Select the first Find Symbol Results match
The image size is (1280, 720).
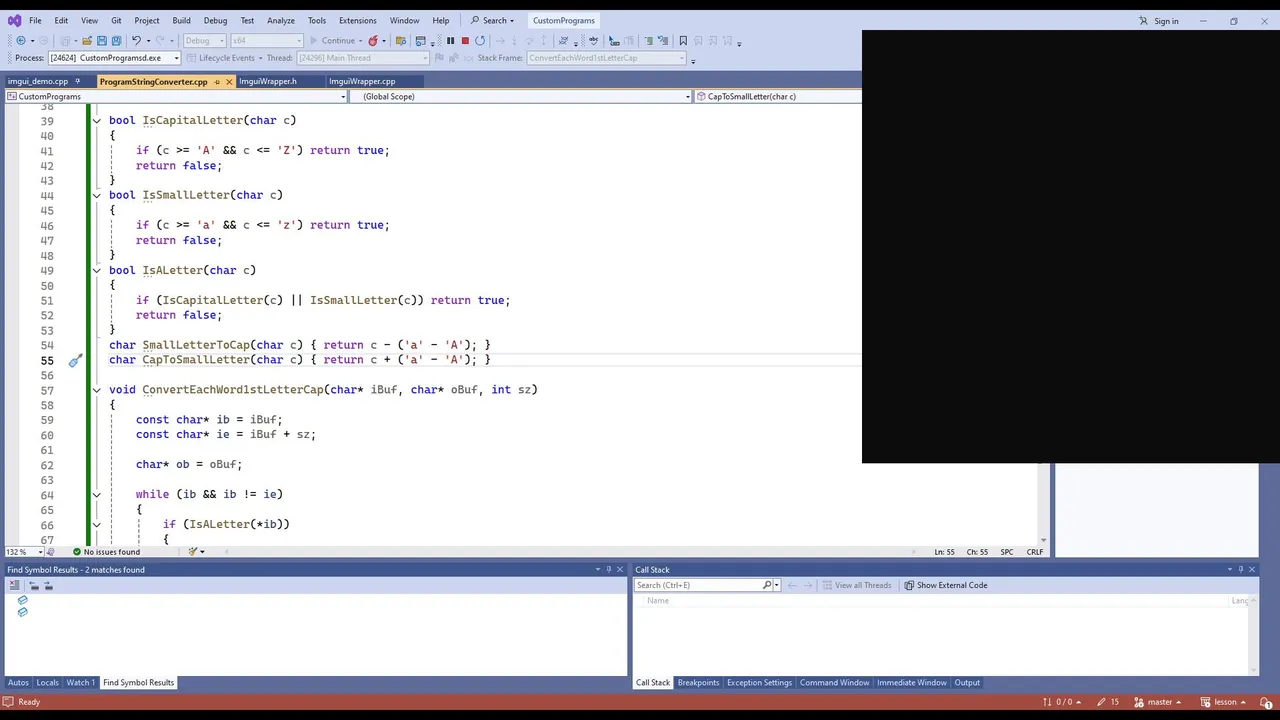click(22, 601)
